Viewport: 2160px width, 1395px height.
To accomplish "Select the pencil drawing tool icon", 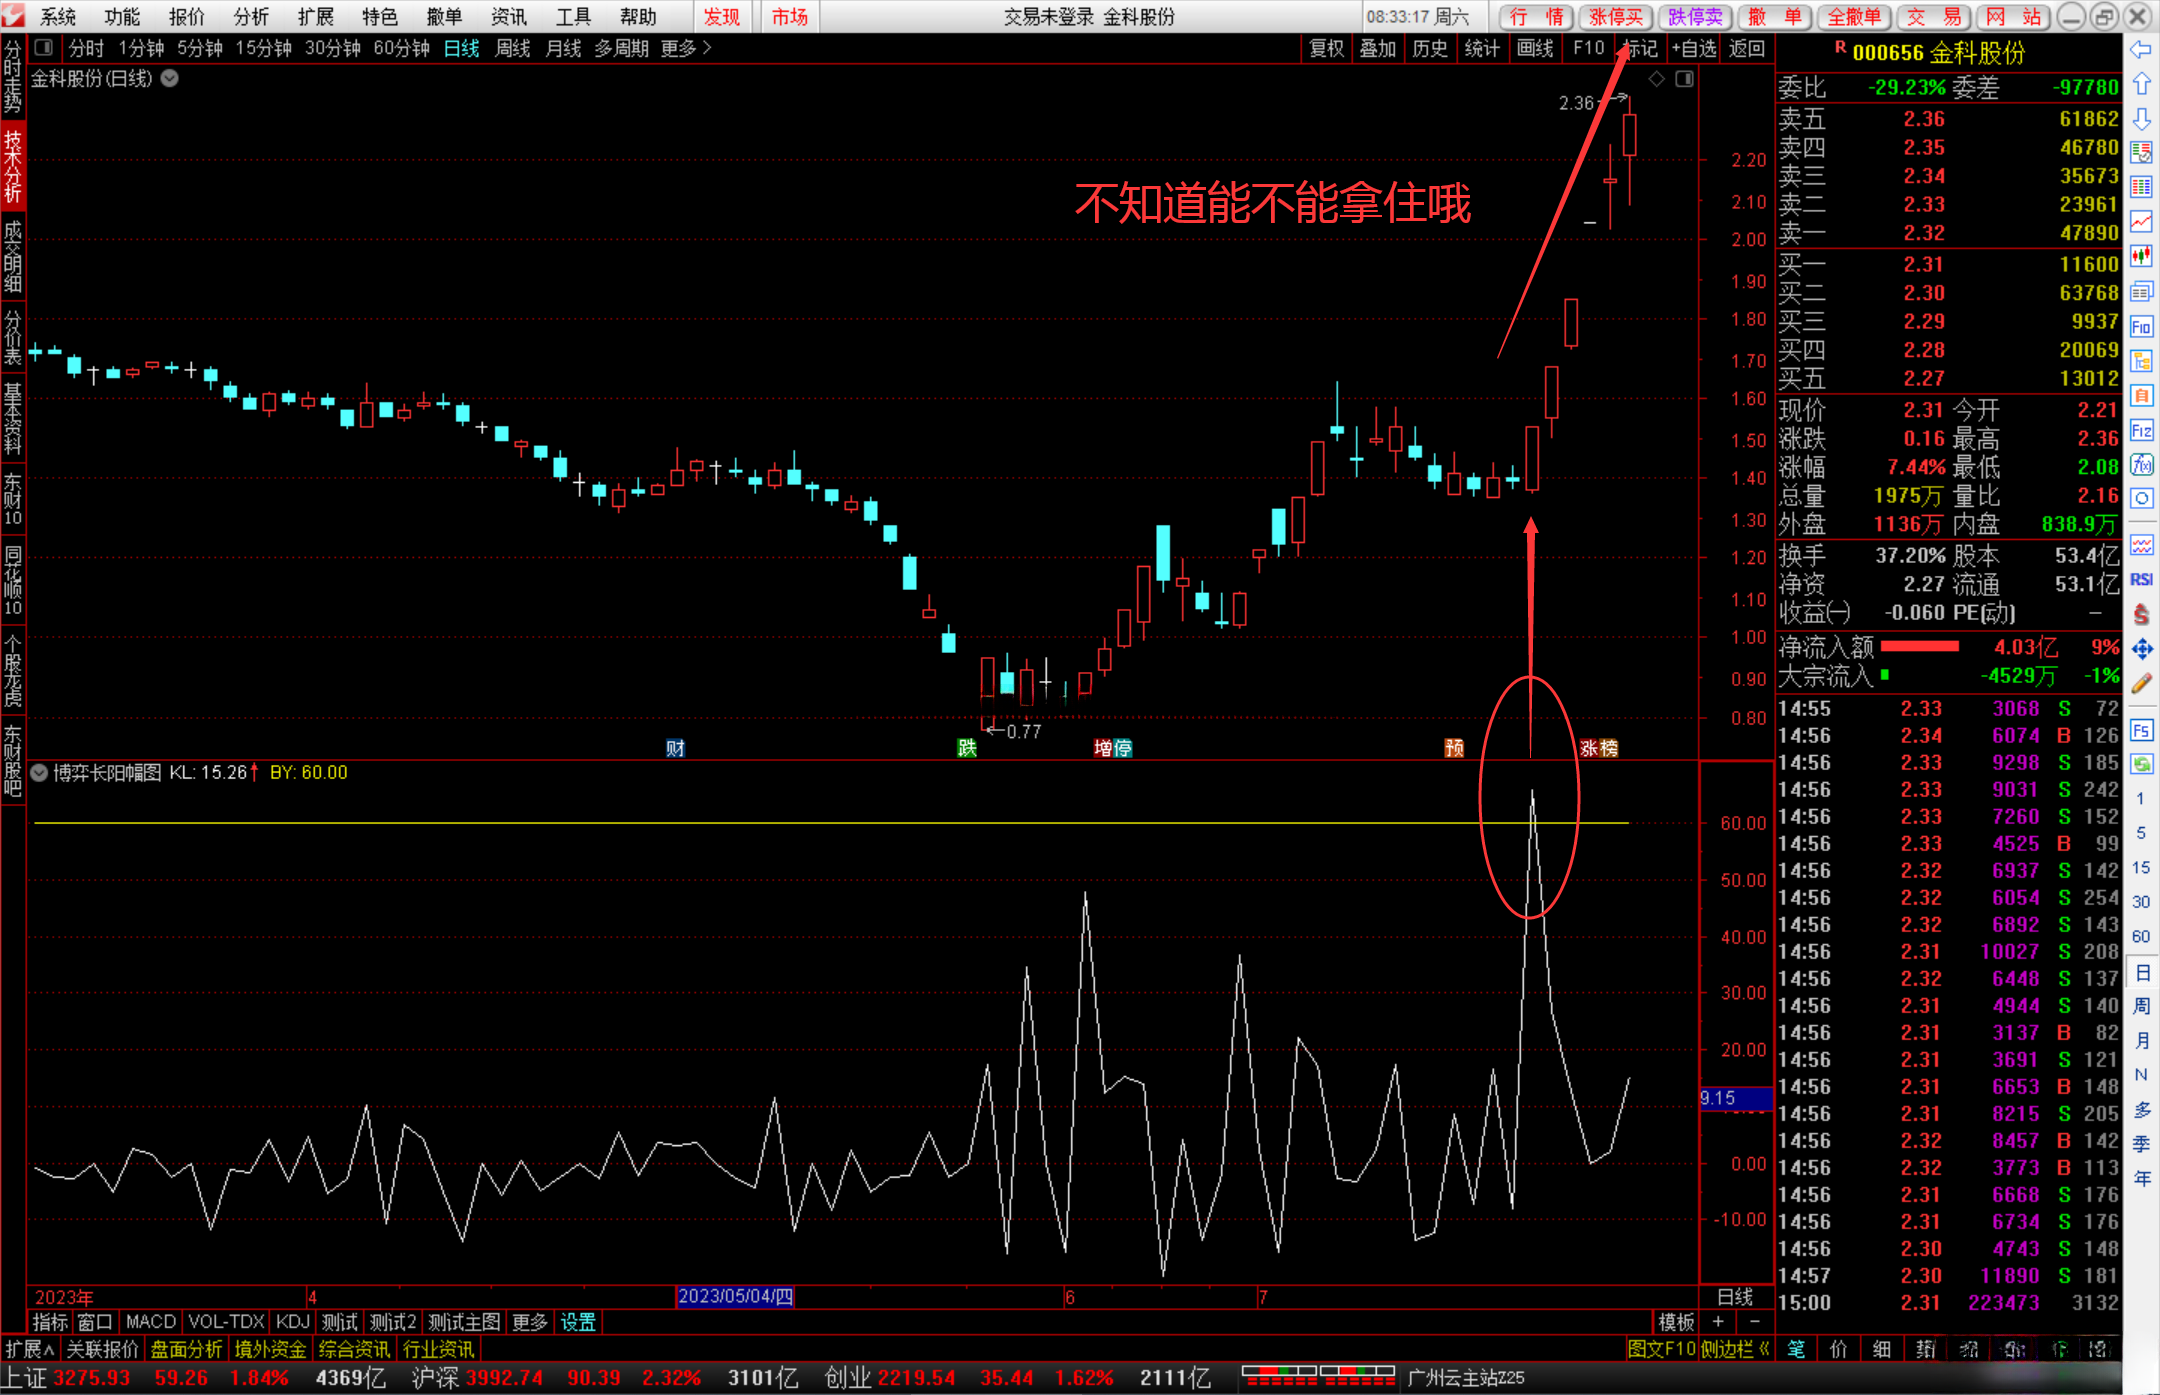I will click(x=2141, y=684).
